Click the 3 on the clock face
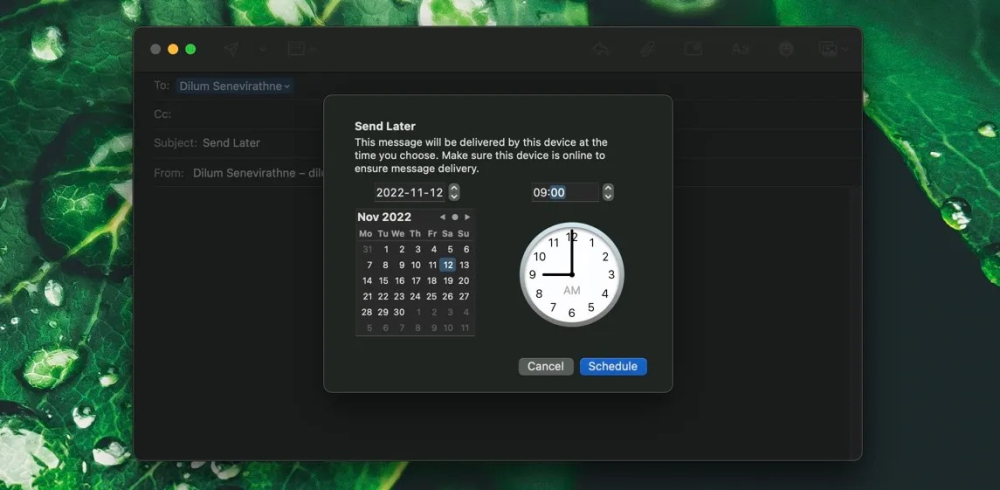 point(611,275)
